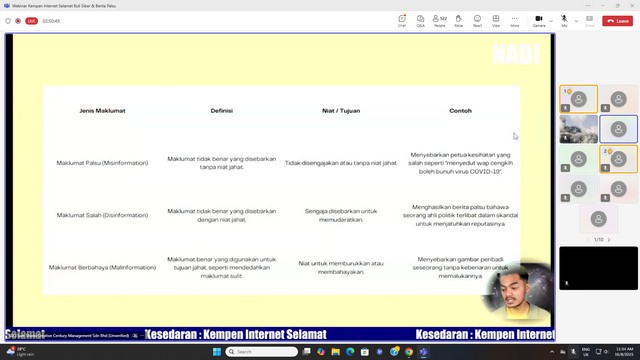The height and width of the screenshot is (360, 640).
Task: Open the Chat panel
Action: [402, 21]
